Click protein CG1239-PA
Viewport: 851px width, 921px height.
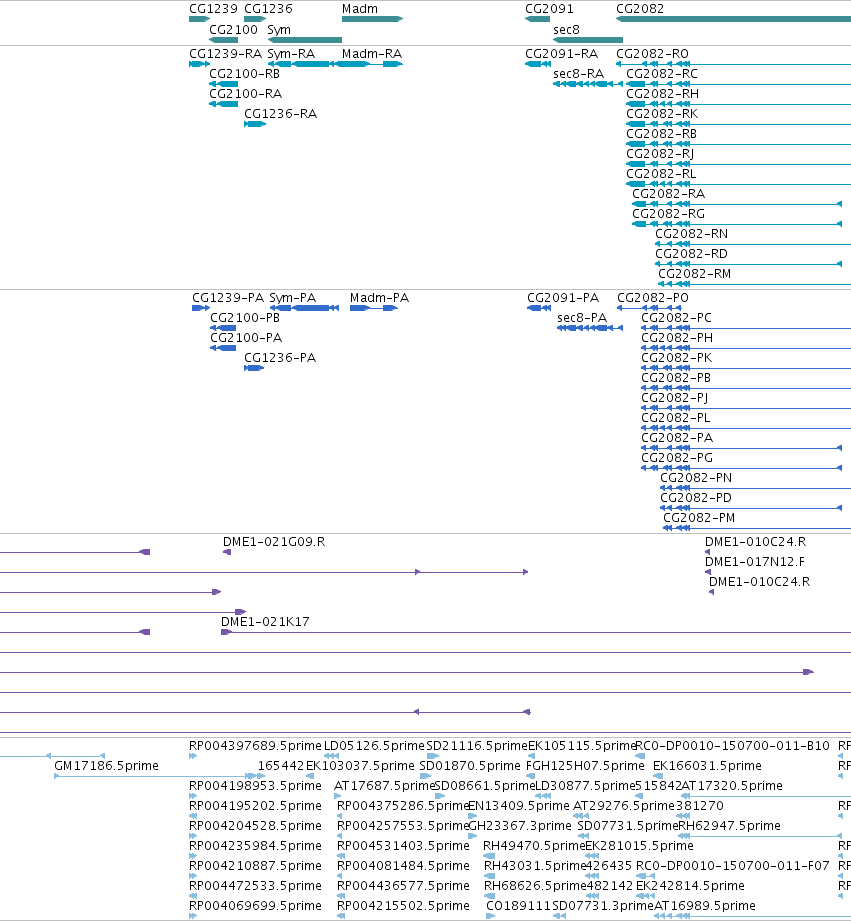coord(228,298)
